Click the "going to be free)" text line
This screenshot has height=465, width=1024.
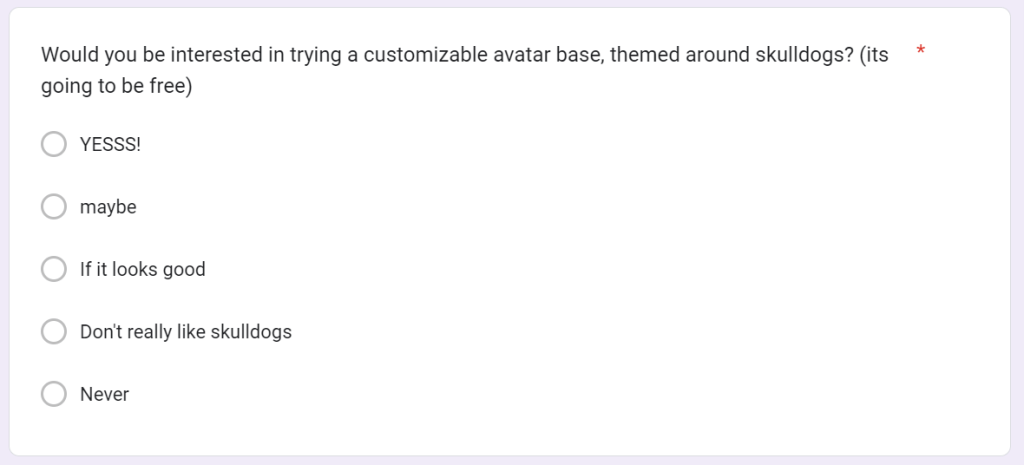click(116, 87)
